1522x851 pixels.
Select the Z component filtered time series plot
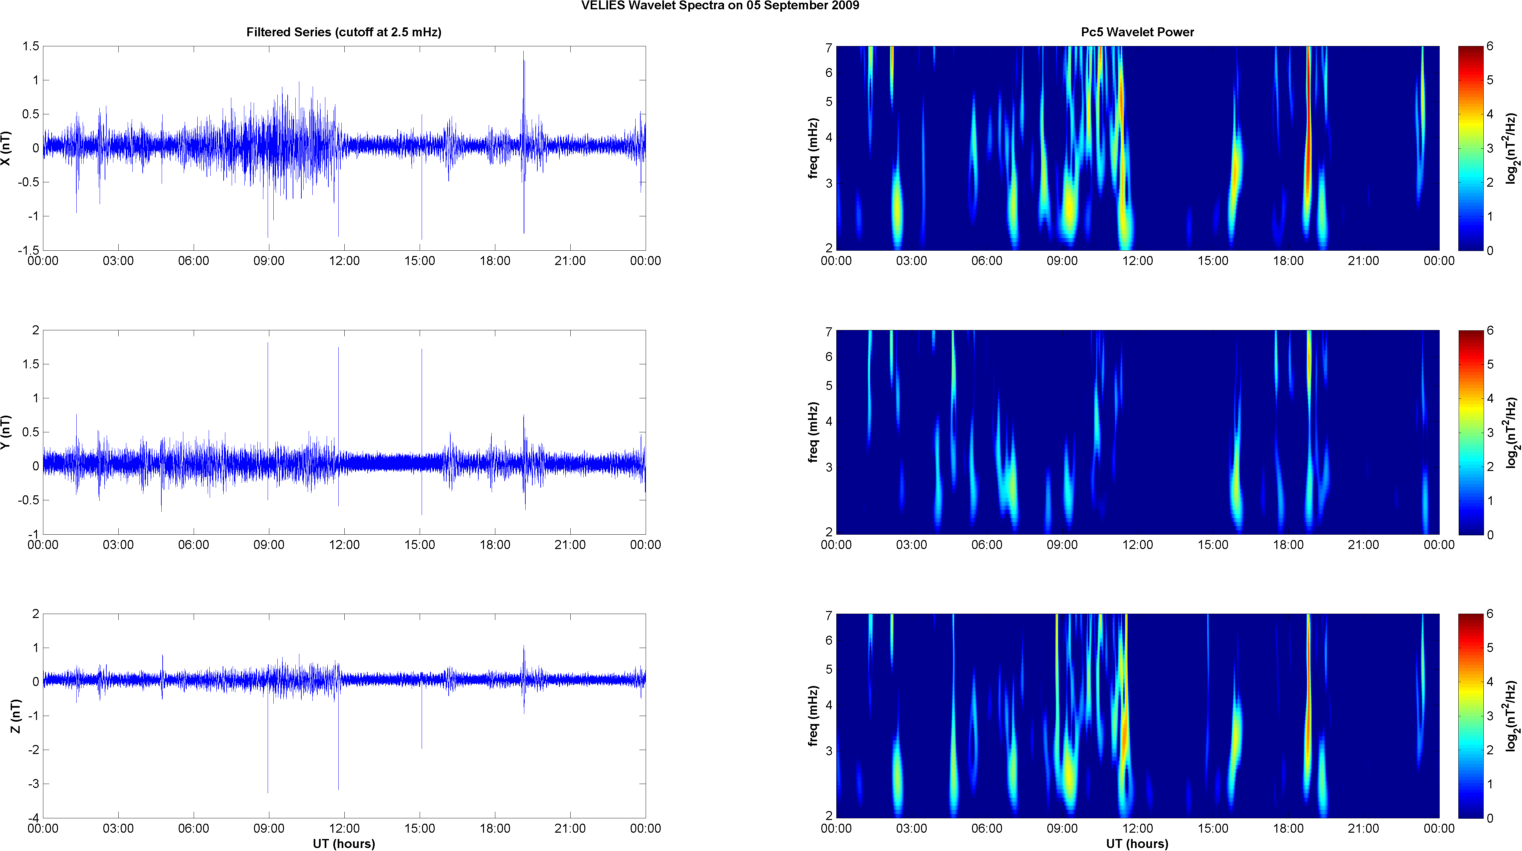(x=344, y=716)
